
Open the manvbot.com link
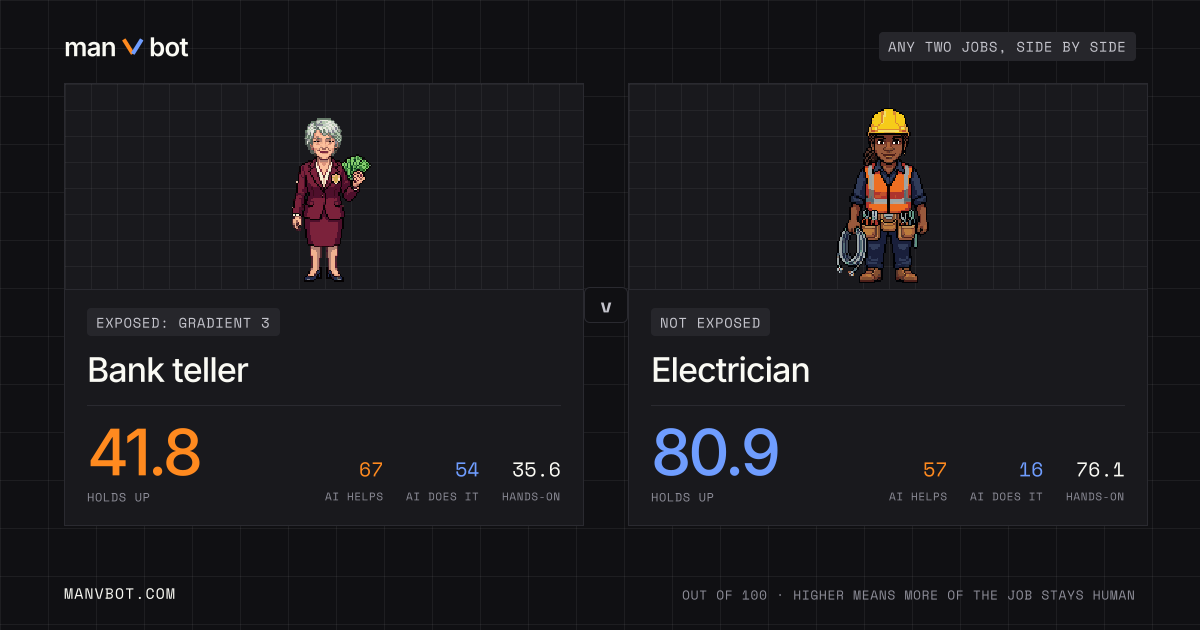[120, 594]
